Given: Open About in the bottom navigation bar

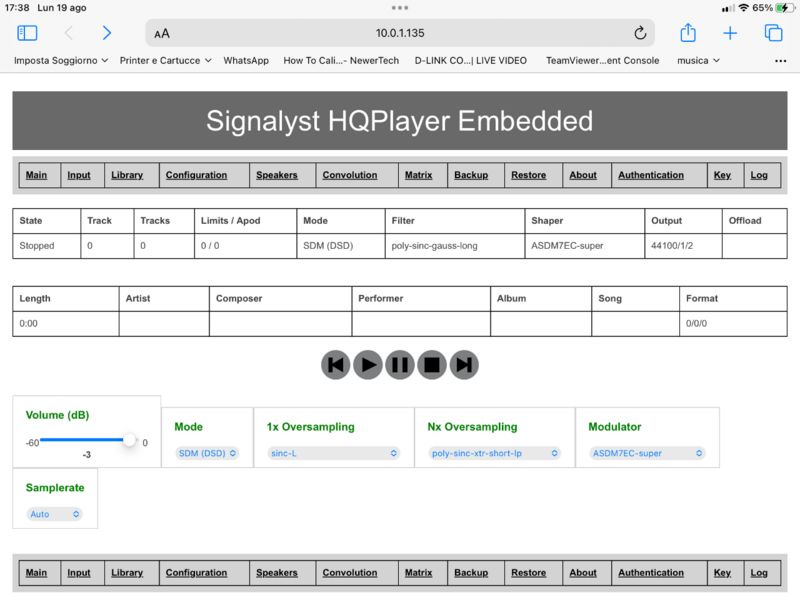Looking at the screenshot, I should [583, 573].
